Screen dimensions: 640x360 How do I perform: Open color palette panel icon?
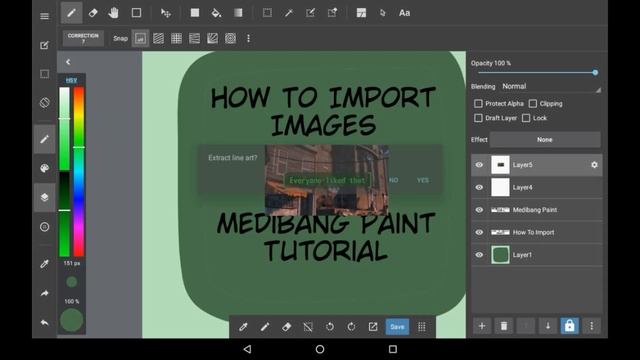coord(44,168)
